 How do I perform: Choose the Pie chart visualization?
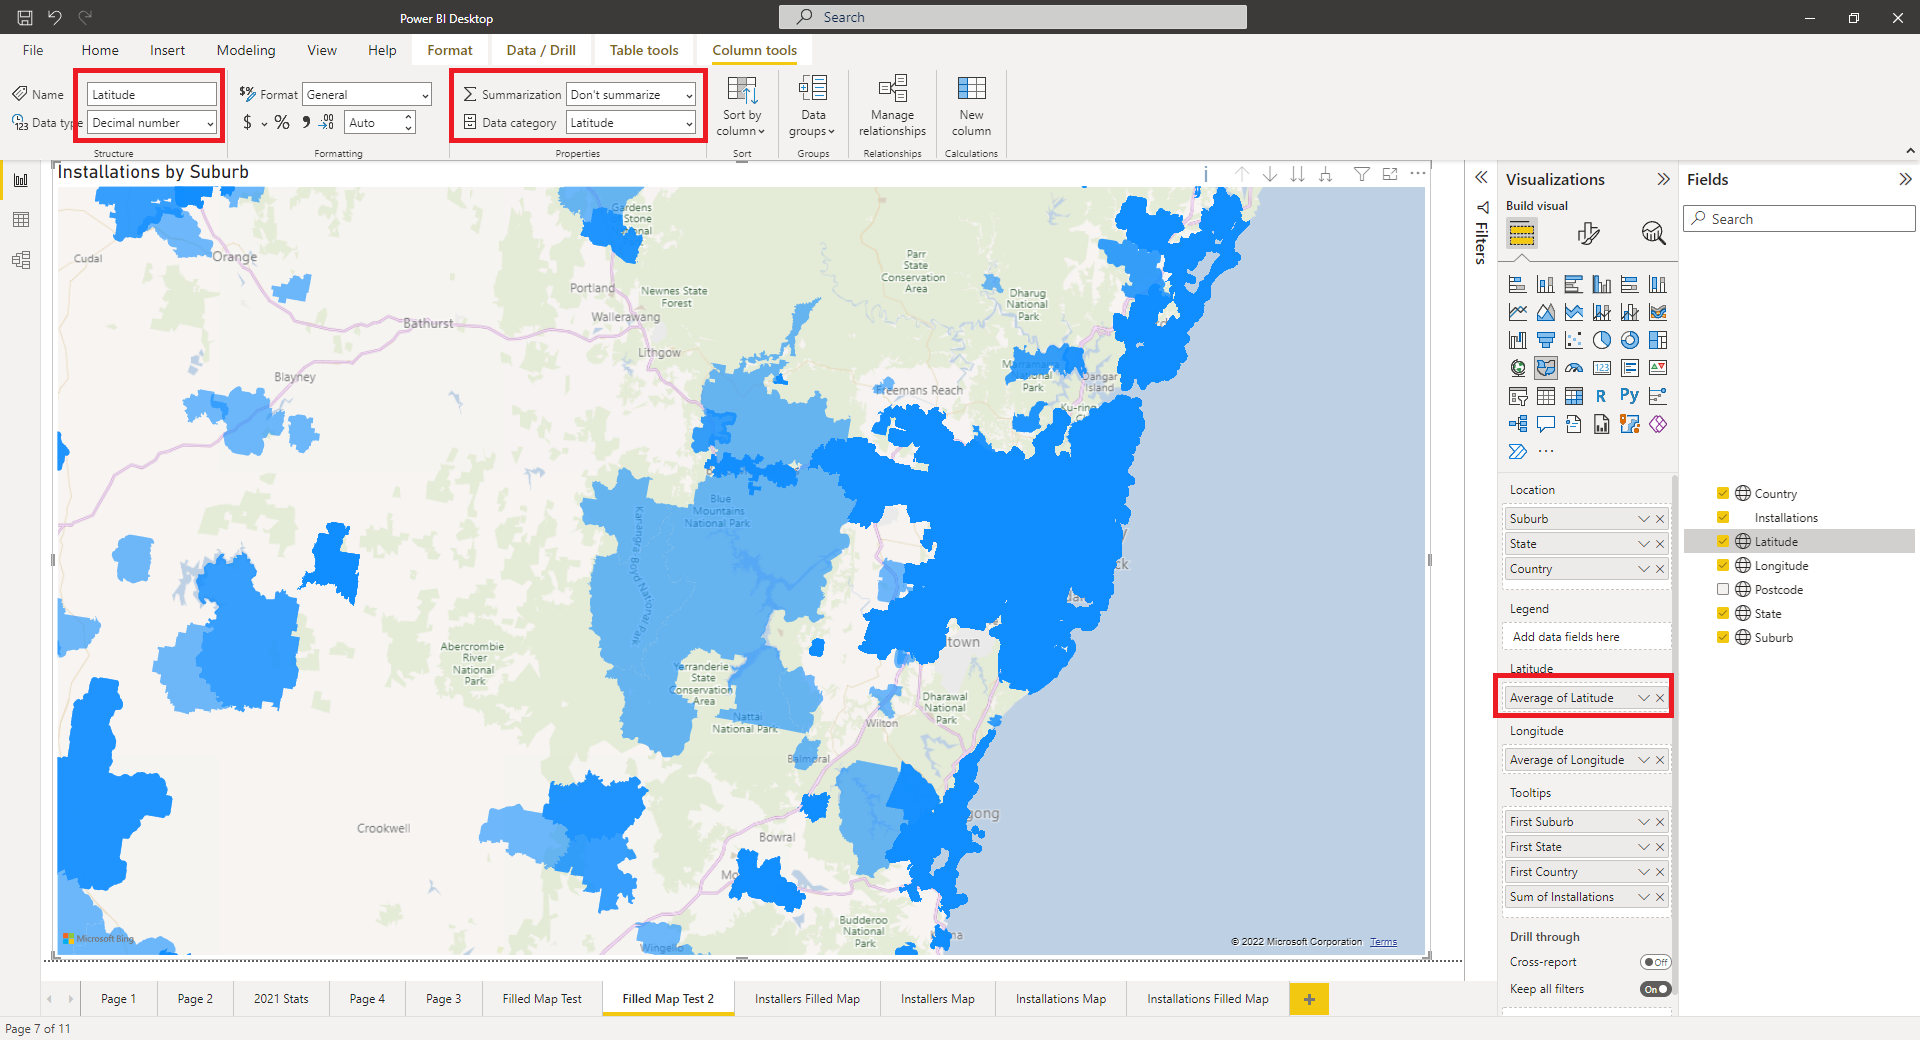point(1602,340)
